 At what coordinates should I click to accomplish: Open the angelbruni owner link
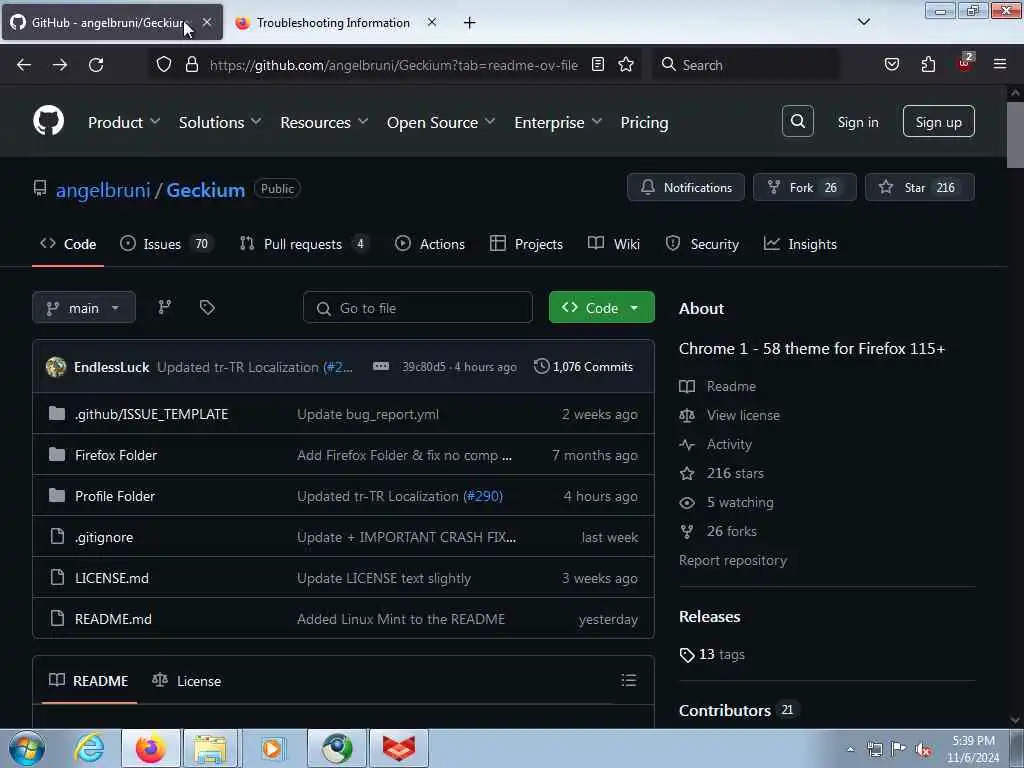click(103, 190)
